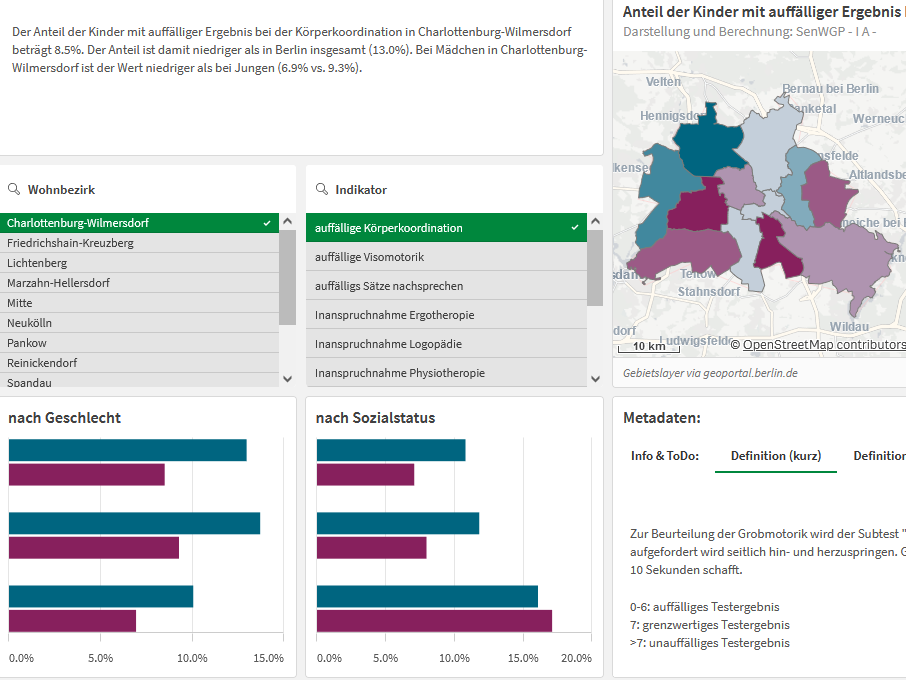Select Friedrichshain-Kreuzberg in the district list
The image size is (906, 680).
[x=139, y=243]
